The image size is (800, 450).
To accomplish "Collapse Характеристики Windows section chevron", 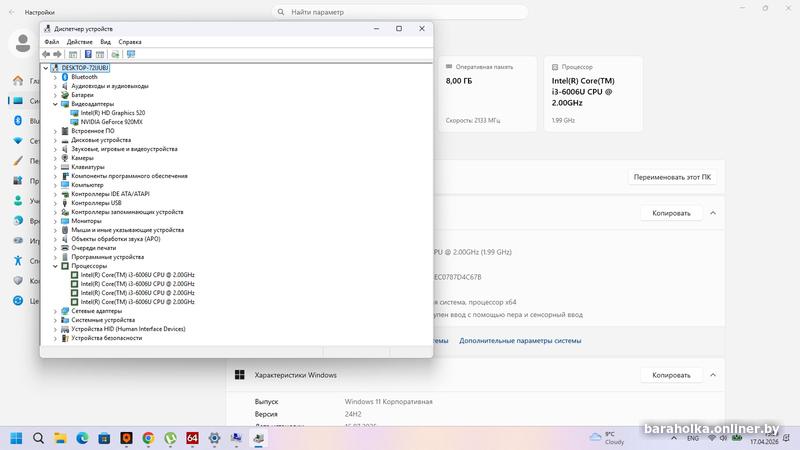I will click(x=713, y=375).
